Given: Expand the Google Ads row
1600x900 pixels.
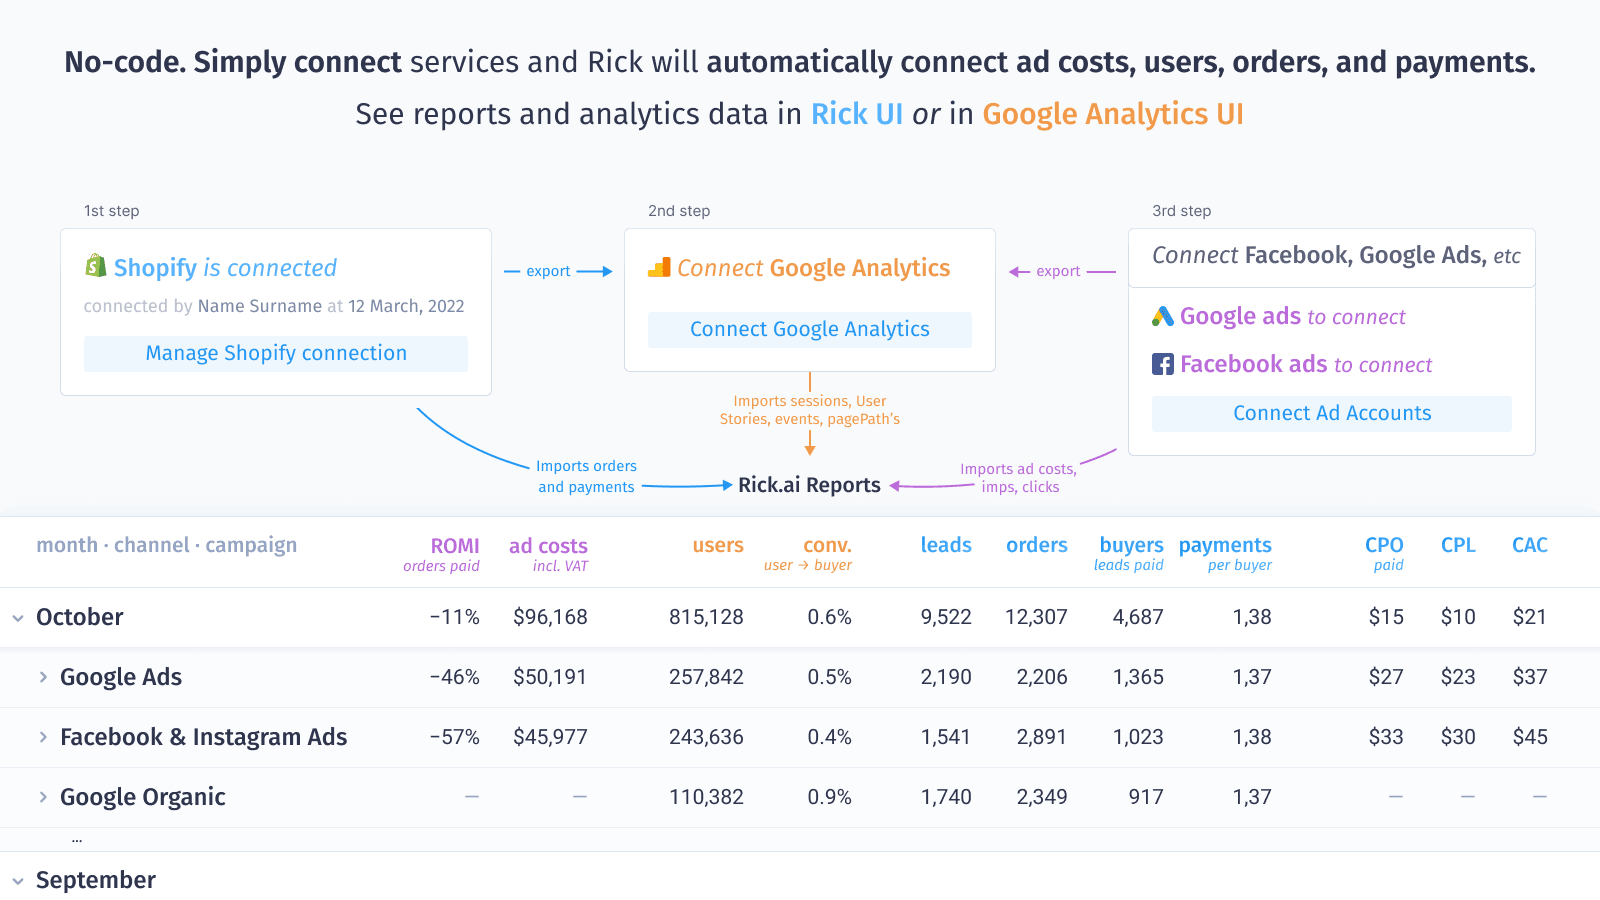Looking at the screenshot, I should [x=43, y=677].
